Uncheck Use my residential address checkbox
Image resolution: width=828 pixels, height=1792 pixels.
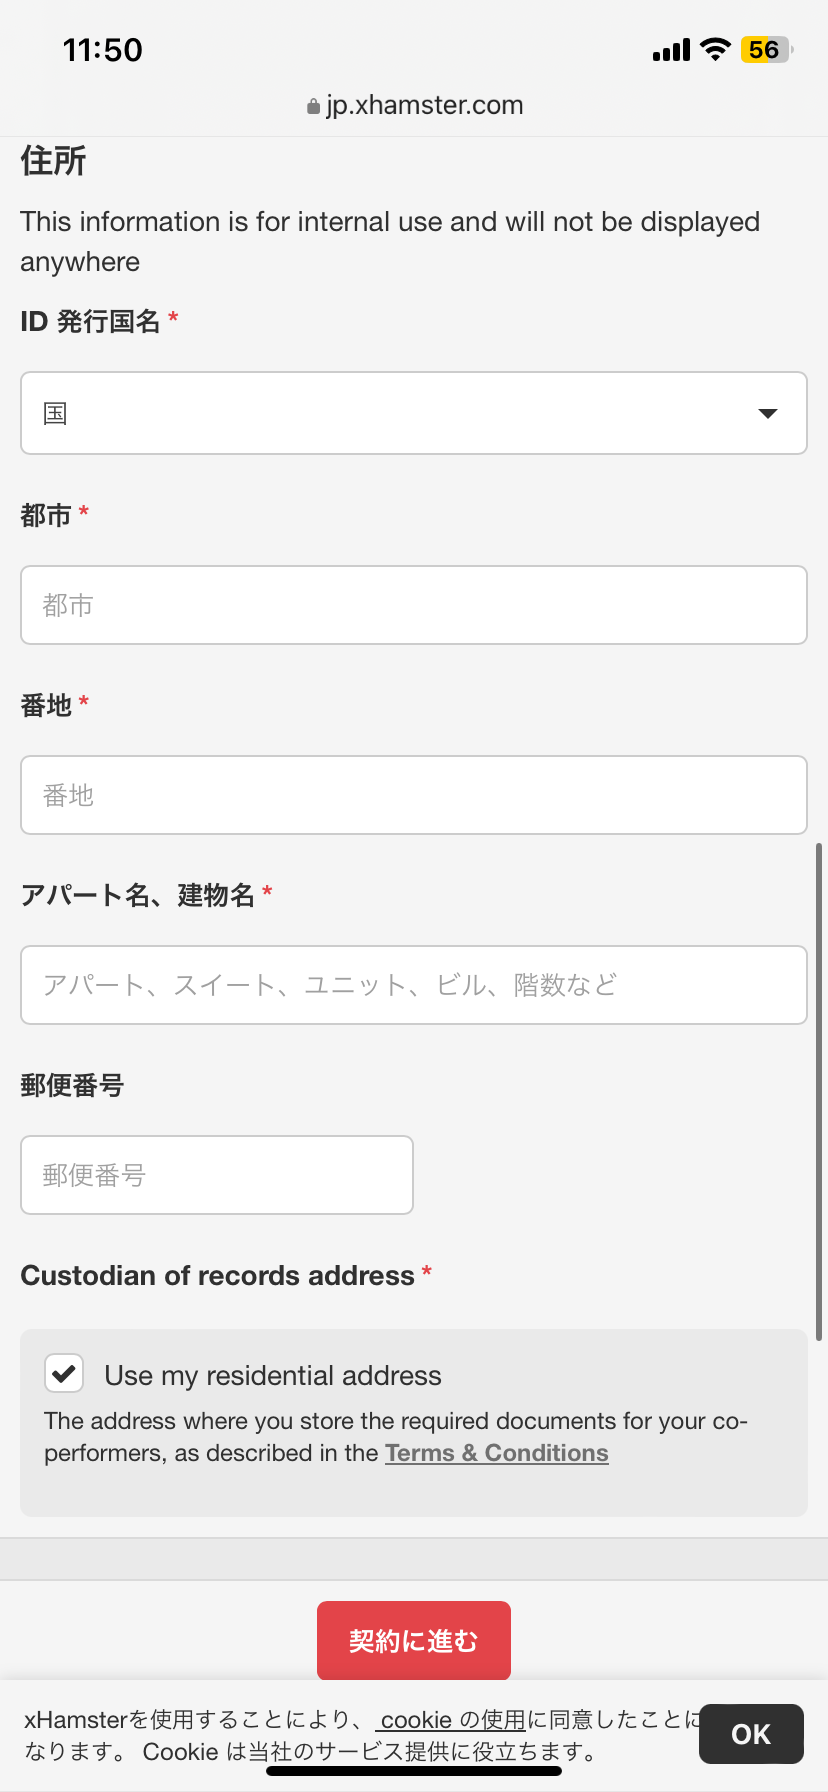coord(64,1373)
